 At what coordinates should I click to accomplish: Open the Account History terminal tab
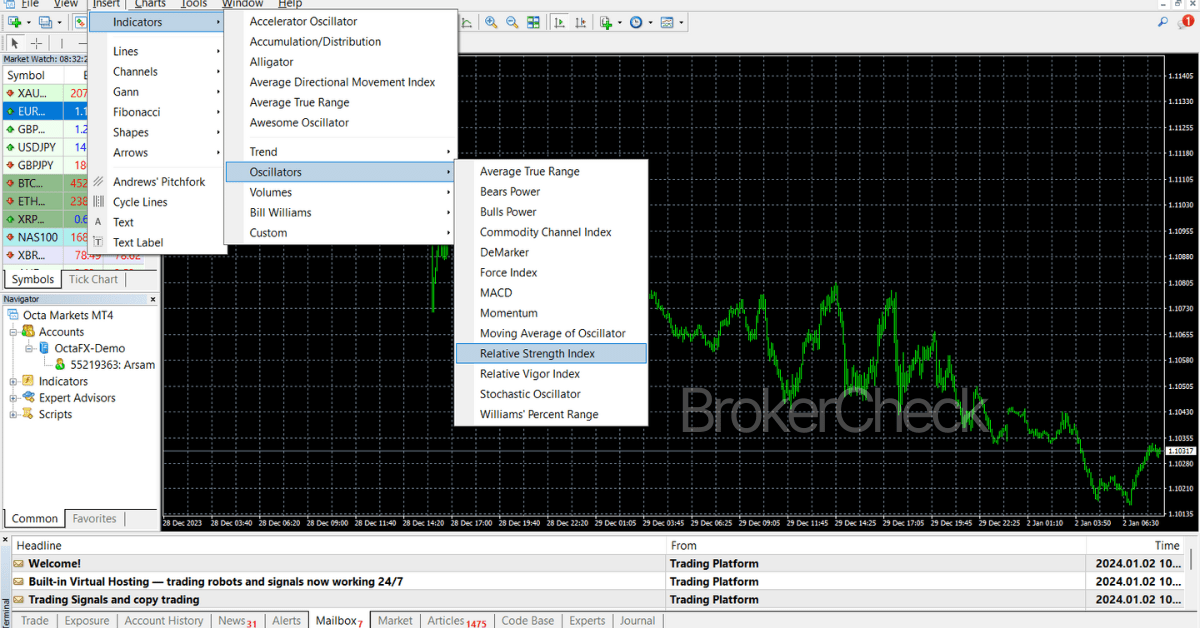[x=163, y=620]
